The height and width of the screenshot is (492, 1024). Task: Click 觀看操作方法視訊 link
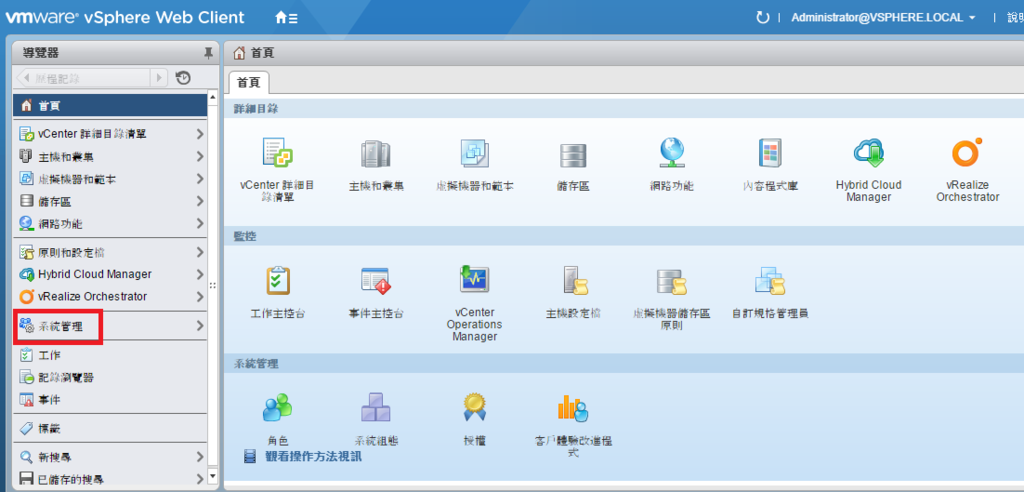pyautogui.click(x=312, y=456)
